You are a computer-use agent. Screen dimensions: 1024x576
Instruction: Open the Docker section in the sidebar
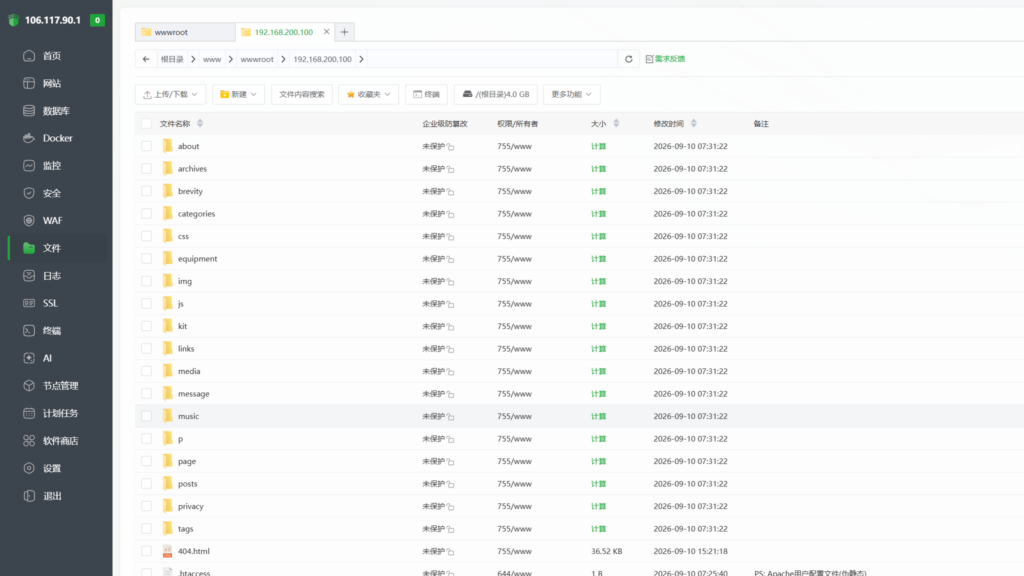[x=57, y=138]
